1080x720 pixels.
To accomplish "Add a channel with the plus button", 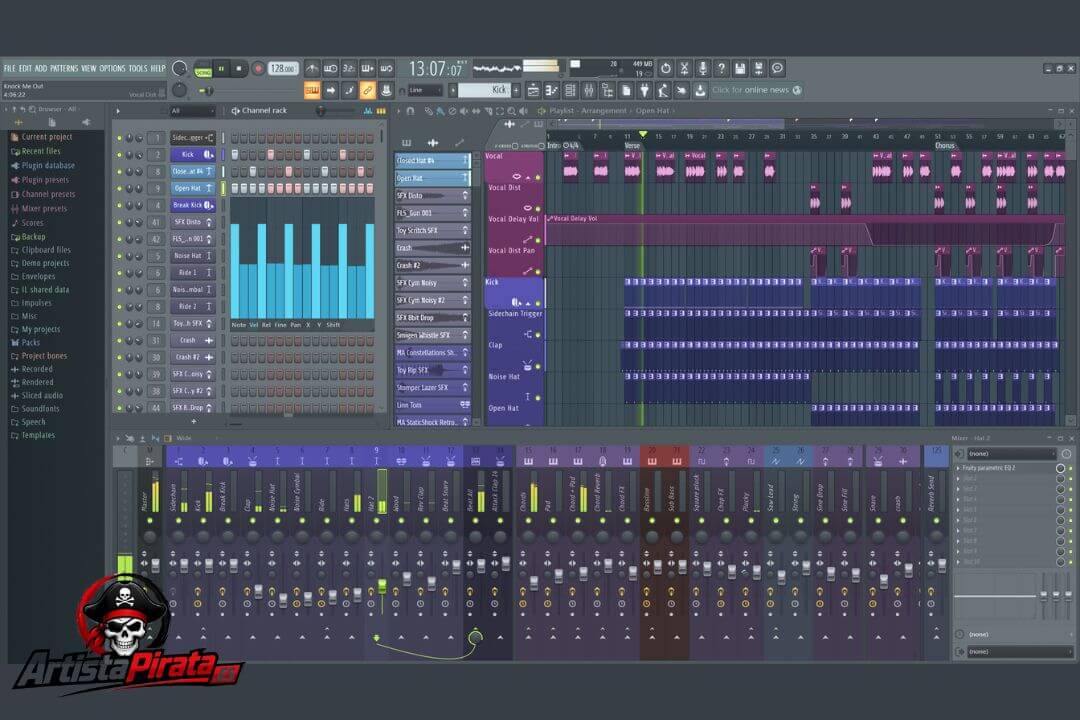I will (x=194, y=421).
